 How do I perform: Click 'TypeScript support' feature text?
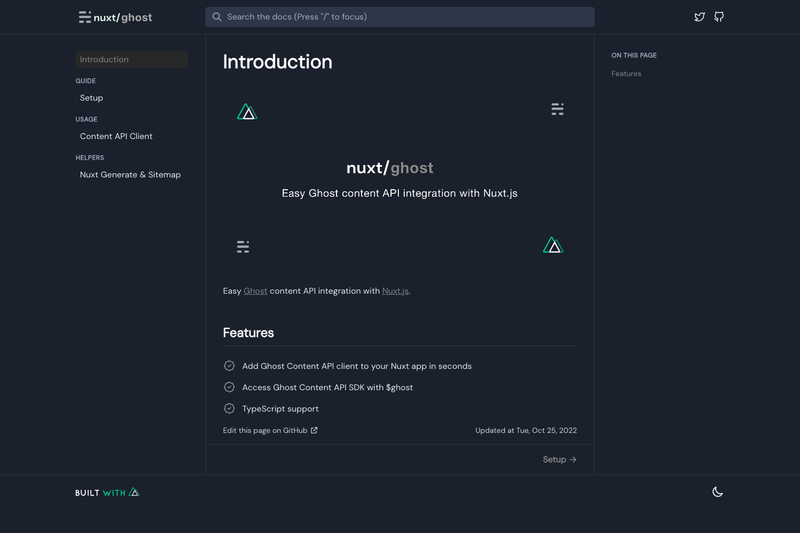point(280,409)
